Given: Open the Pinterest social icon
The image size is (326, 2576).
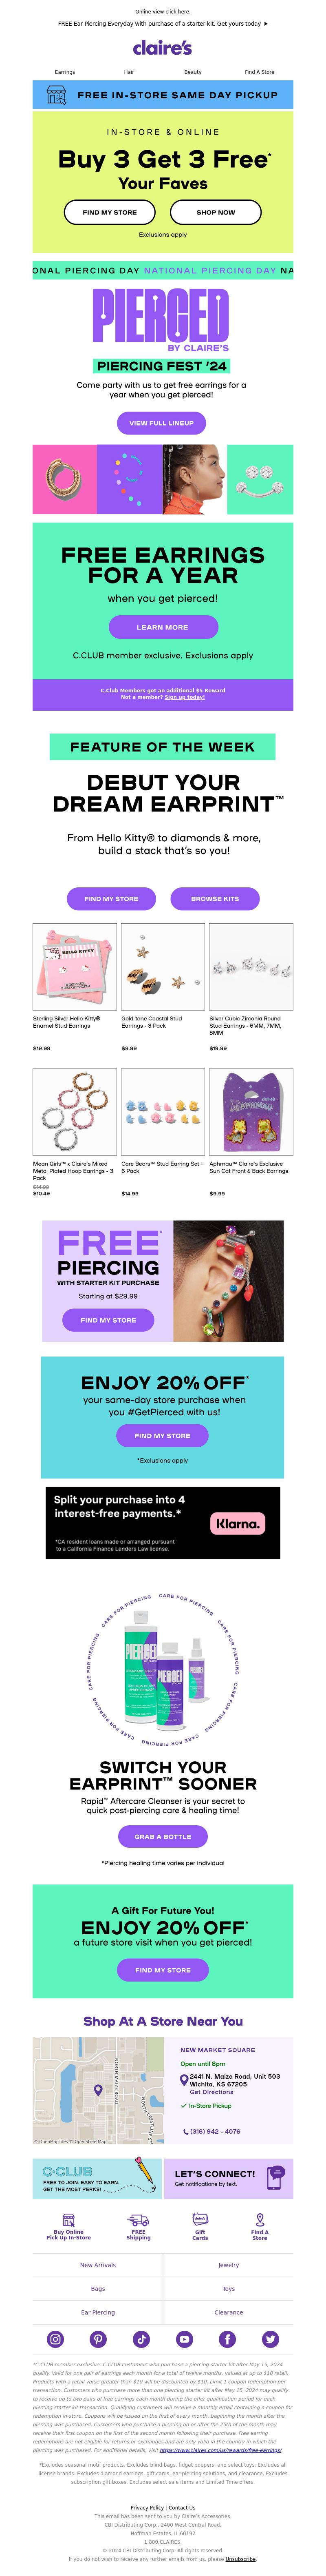Looking at the screenshot, I should (98, 2339).
